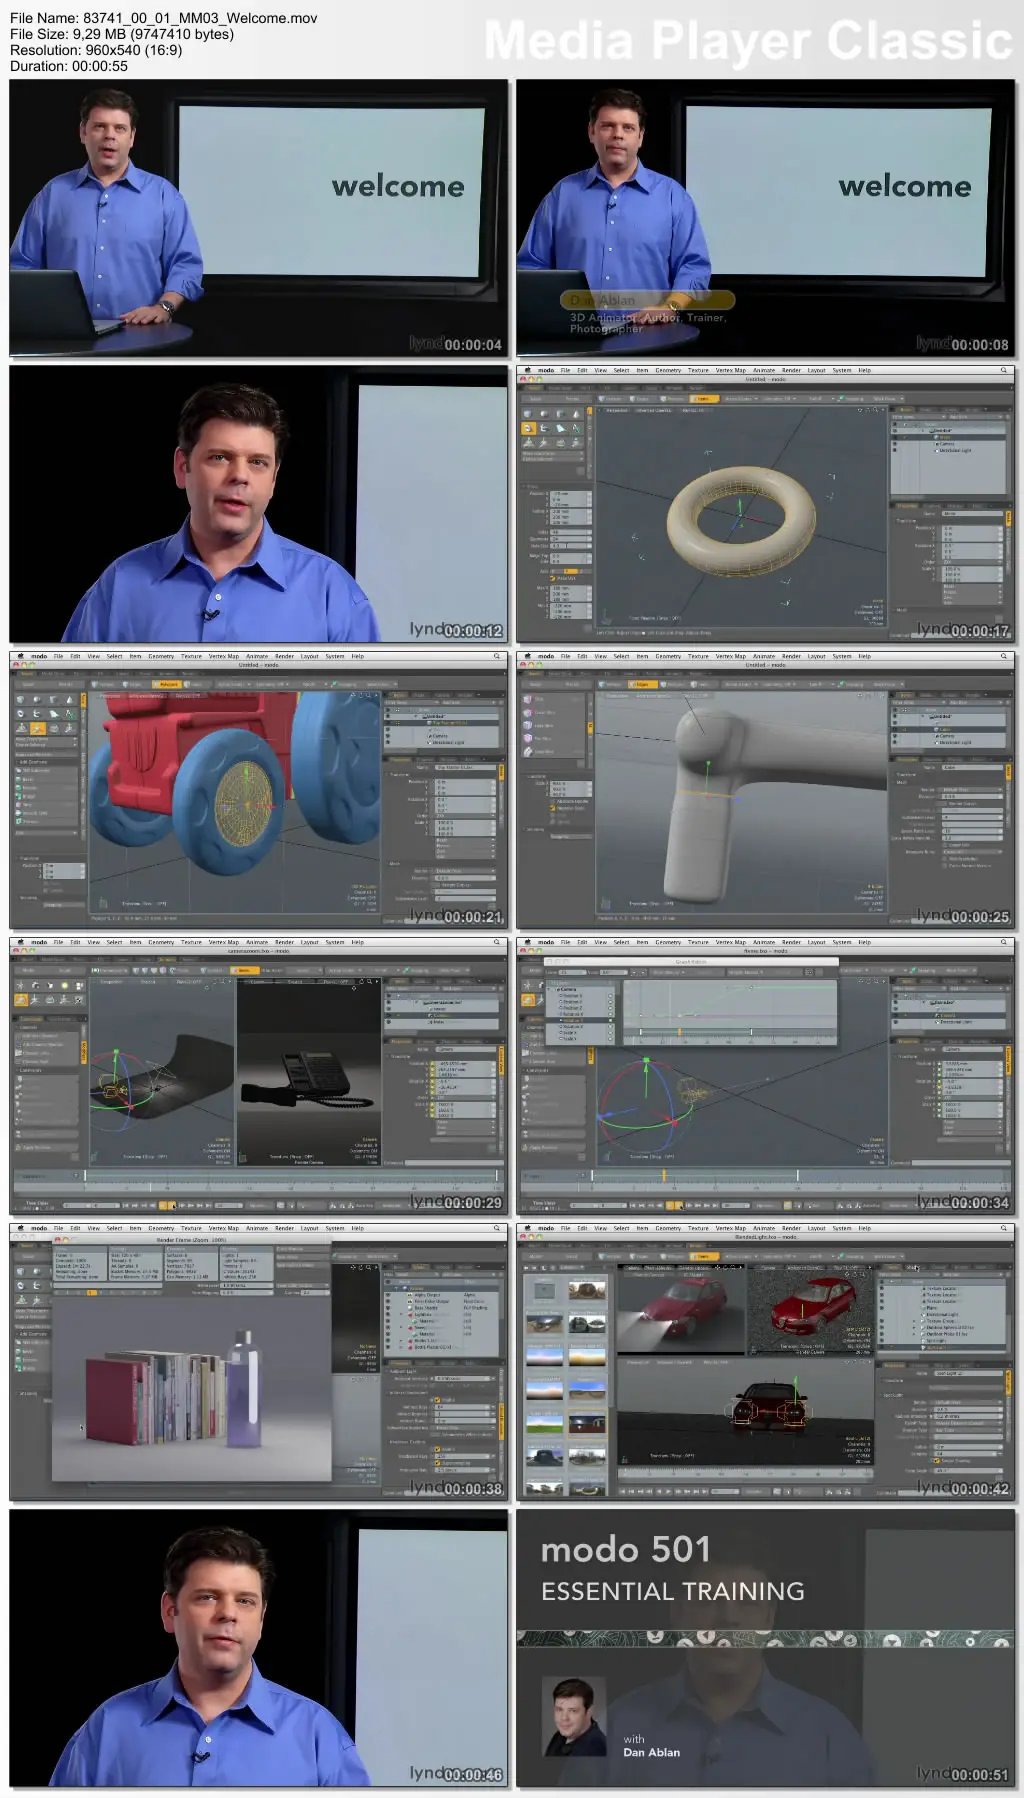
Task: Open the Select menu in 00:00:34 frame
Action: tap(621, 942)
